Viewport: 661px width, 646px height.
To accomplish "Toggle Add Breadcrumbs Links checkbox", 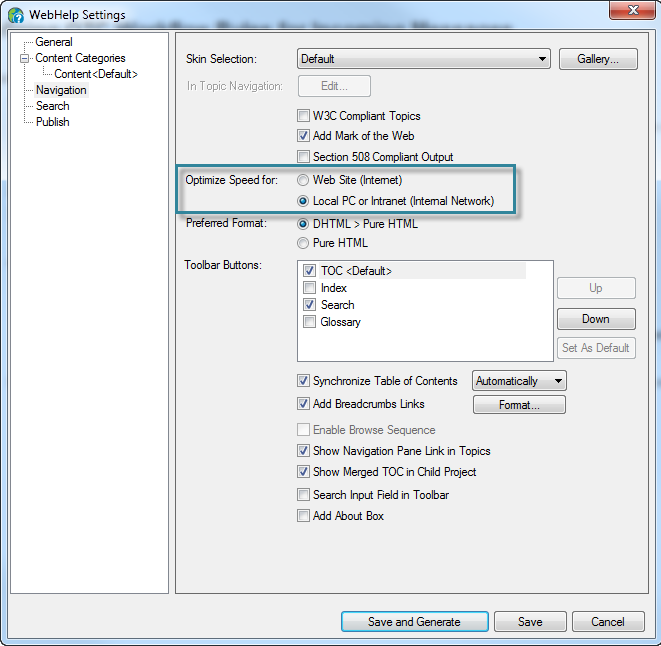I will pyautogui.click(x=303, y=404).
